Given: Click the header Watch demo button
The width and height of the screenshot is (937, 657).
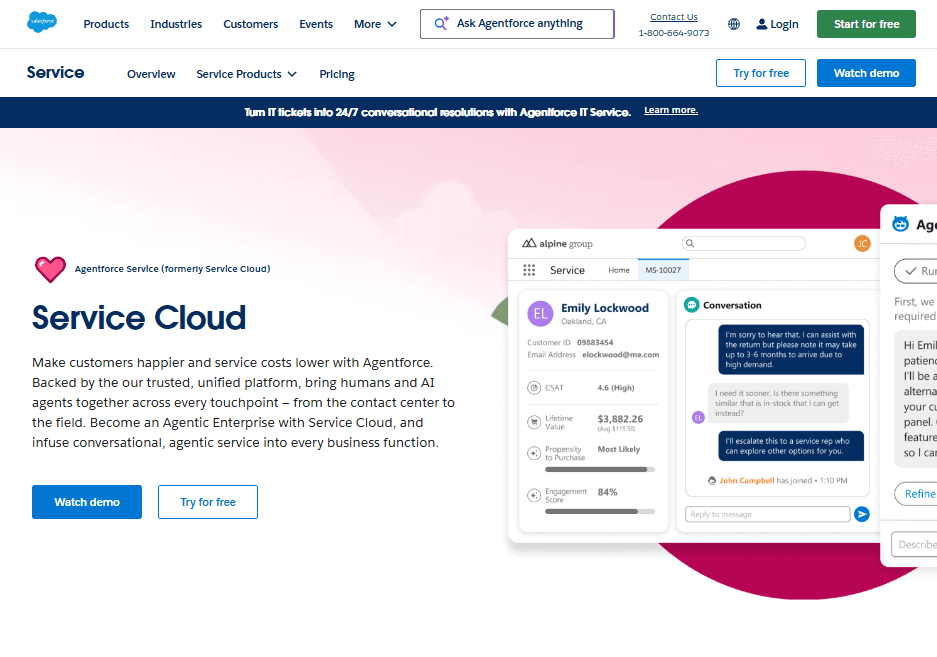Looking at the screenshot, I should tap(866, 73).
